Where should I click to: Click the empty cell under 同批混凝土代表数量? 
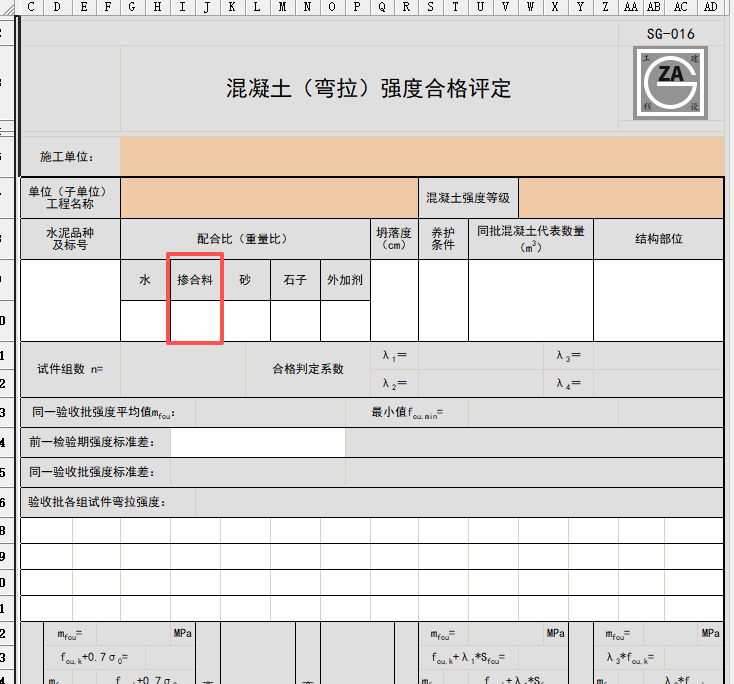tap(531, 301)
